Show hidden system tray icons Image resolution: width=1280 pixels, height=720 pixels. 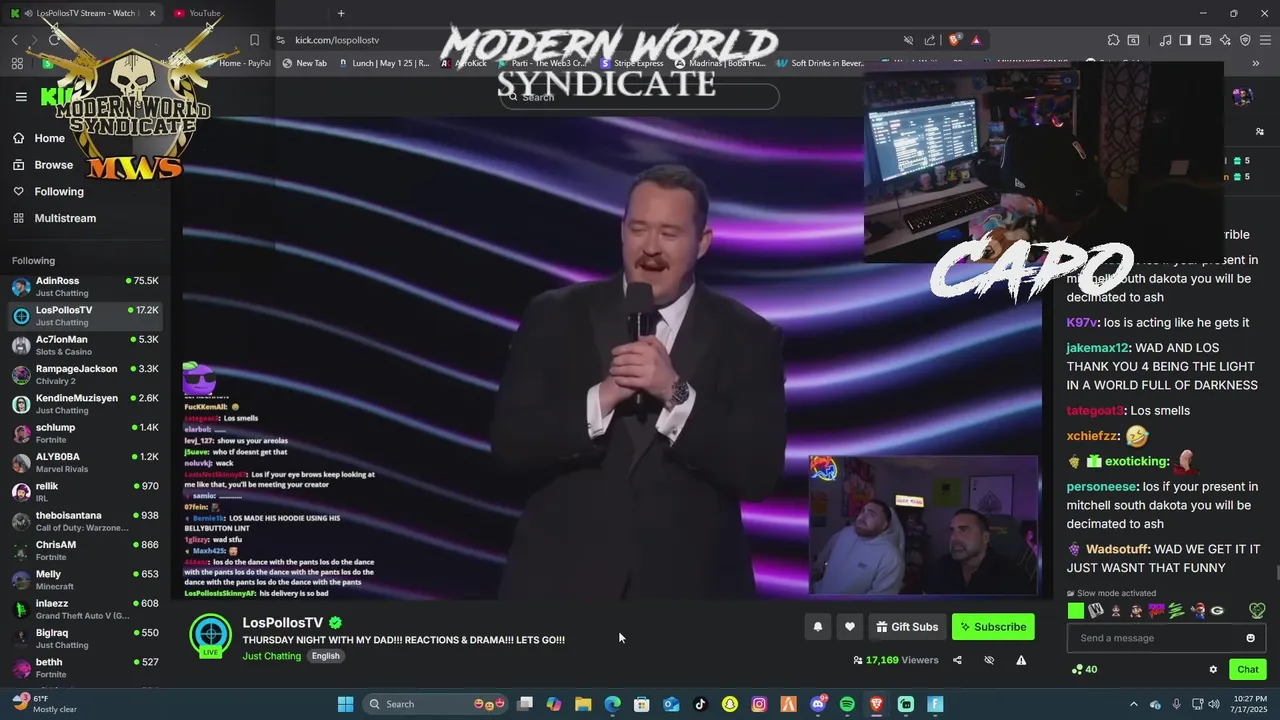[x=1133, y=704]
